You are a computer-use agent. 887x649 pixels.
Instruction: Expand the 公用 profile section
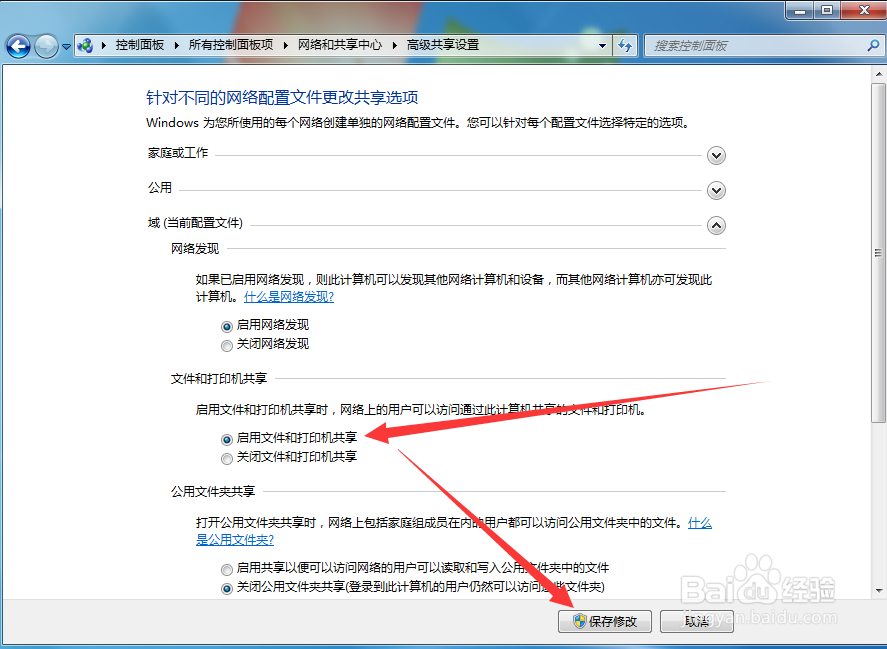click(716, 190)
